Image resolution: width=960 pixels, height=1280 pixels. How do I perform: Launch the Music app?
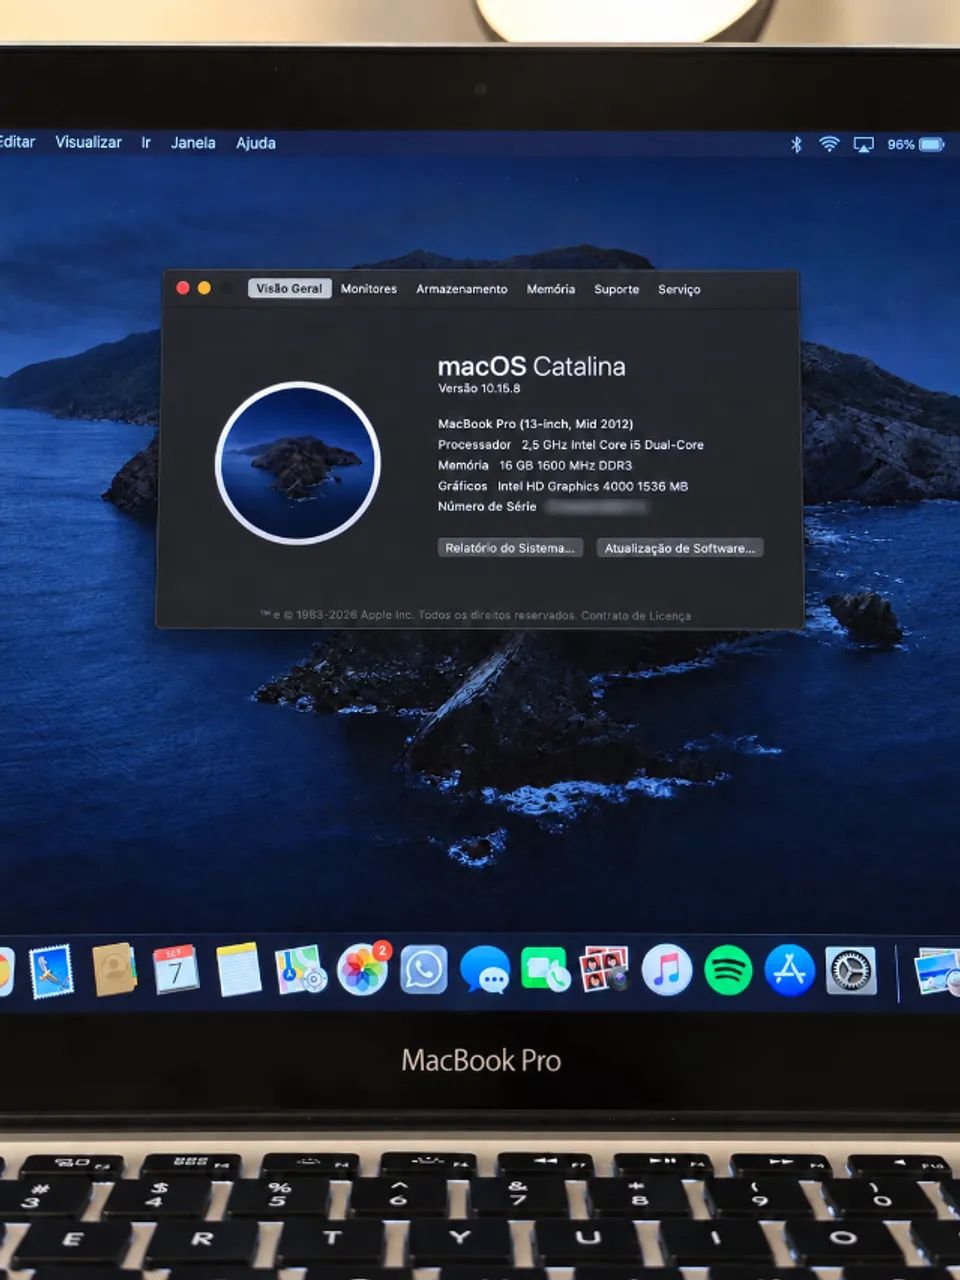tap(666, 970)
